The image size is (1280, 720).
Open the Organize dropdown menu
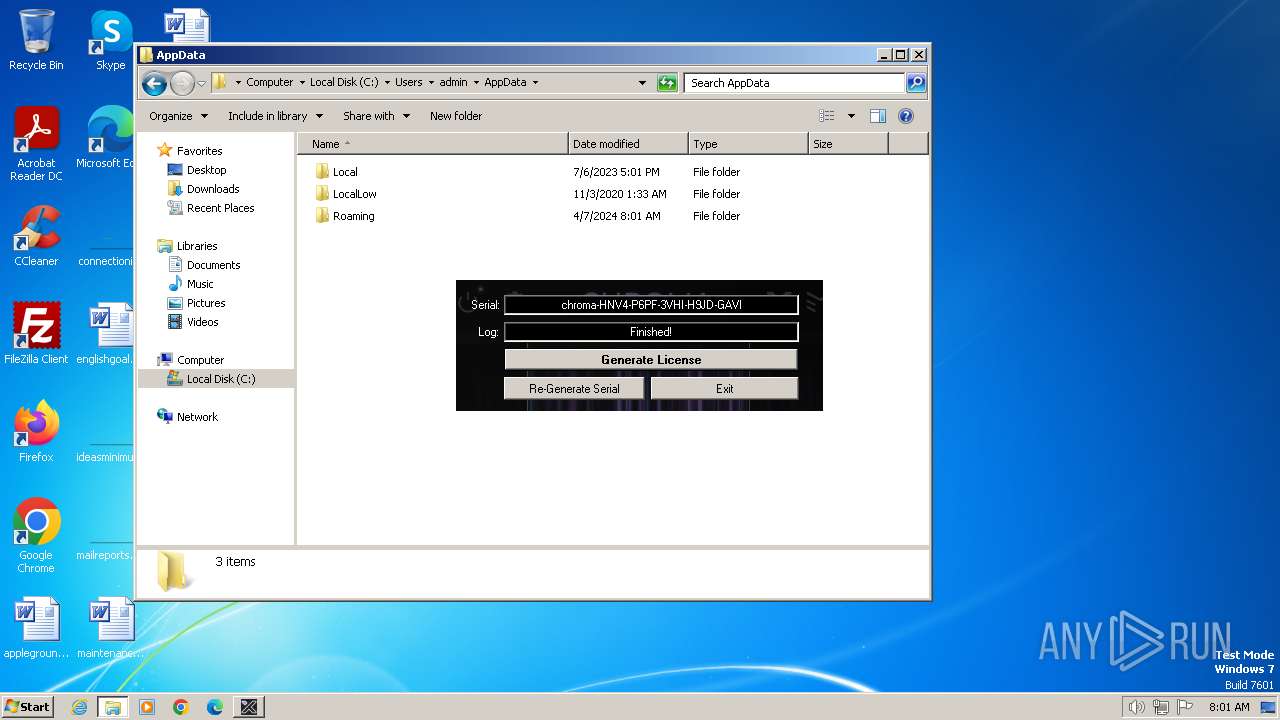coord(178,116)
